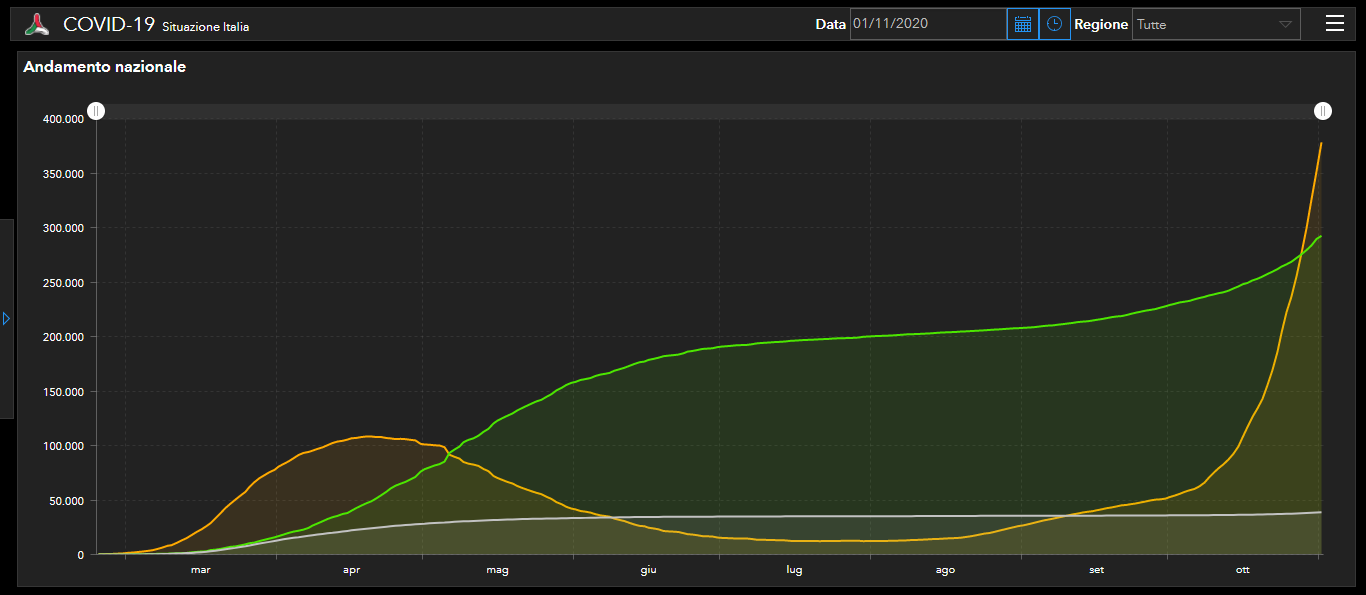
Task: Open the calendar date picker
Action: 1022,24
